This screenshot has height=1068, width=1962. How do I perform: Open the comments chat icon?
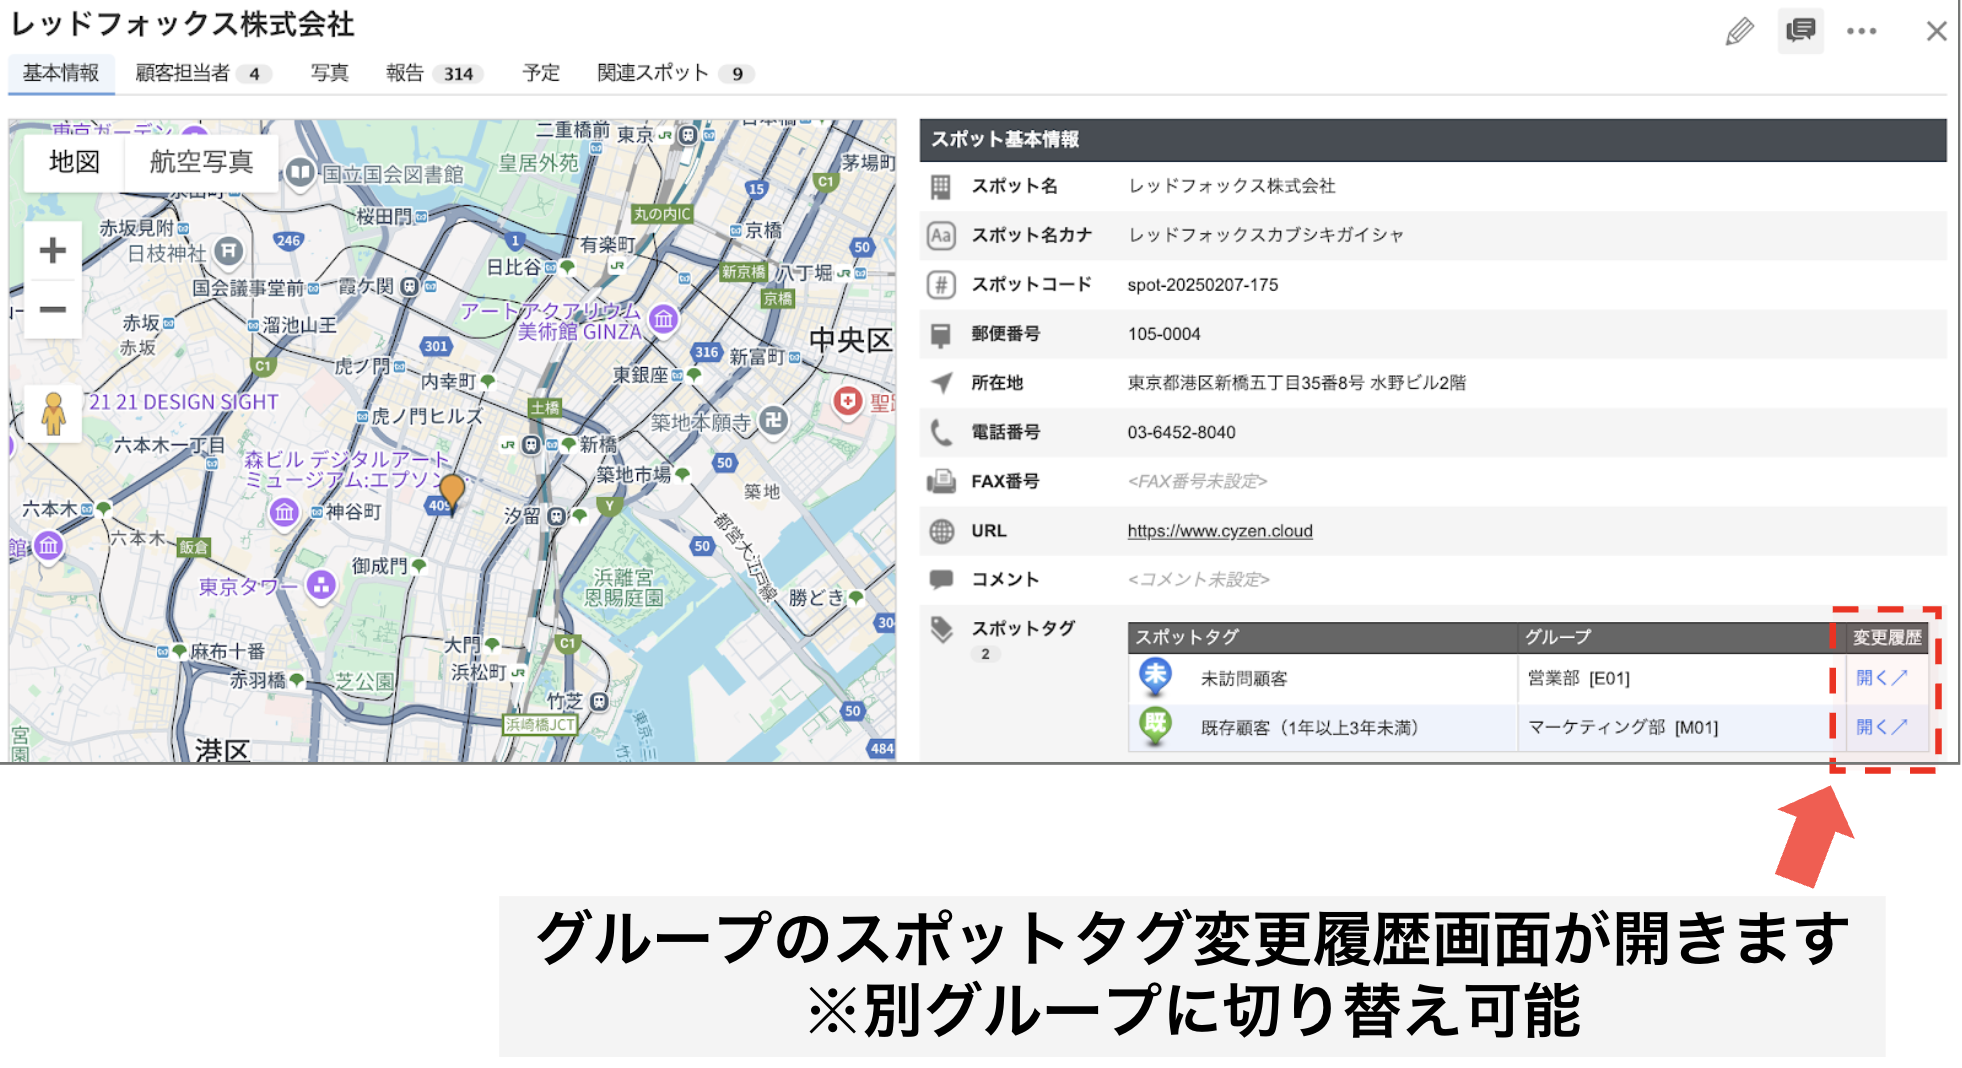pos(1800,31)
